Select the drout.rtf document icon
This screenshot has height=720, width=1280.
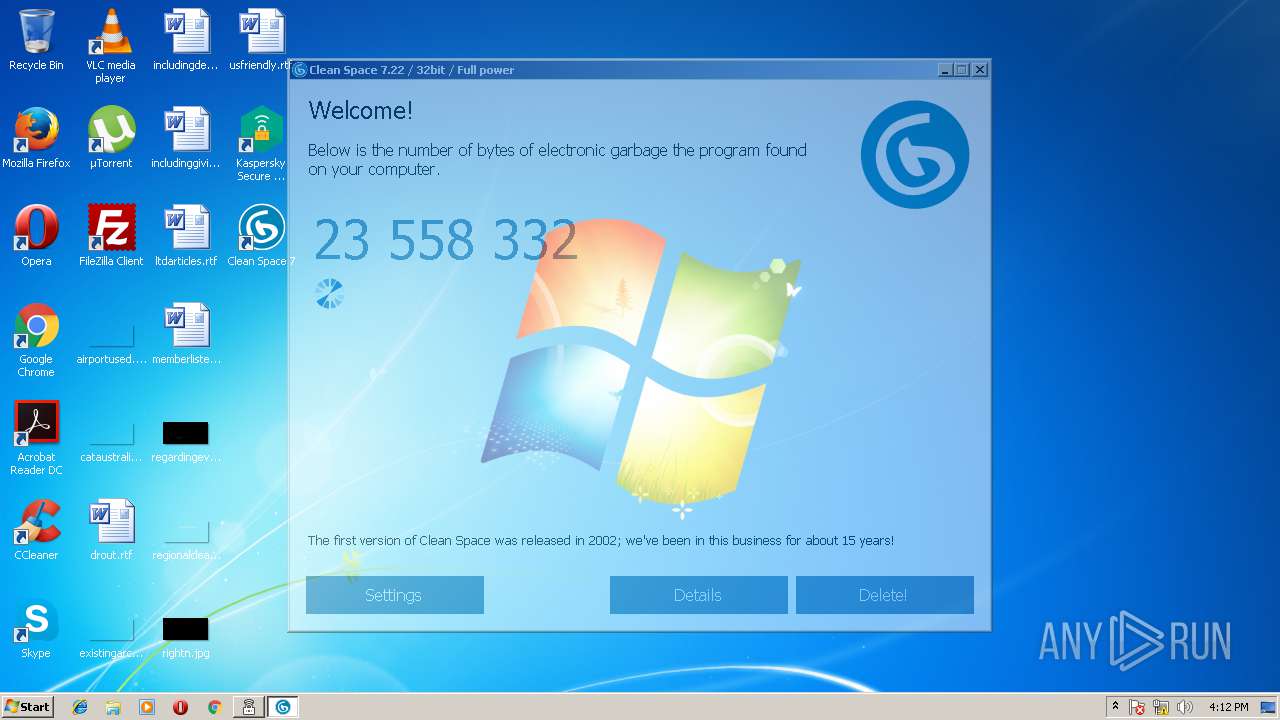click(111, 530)
